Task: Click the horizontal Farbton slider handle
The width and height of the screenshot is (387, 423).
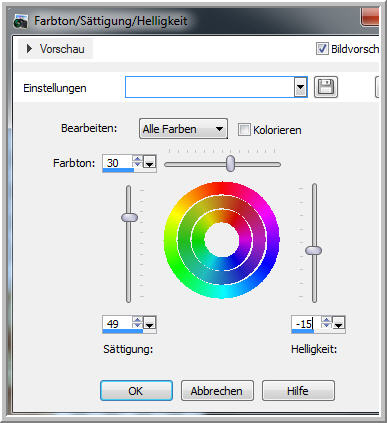Action: [x=230, y=163]
